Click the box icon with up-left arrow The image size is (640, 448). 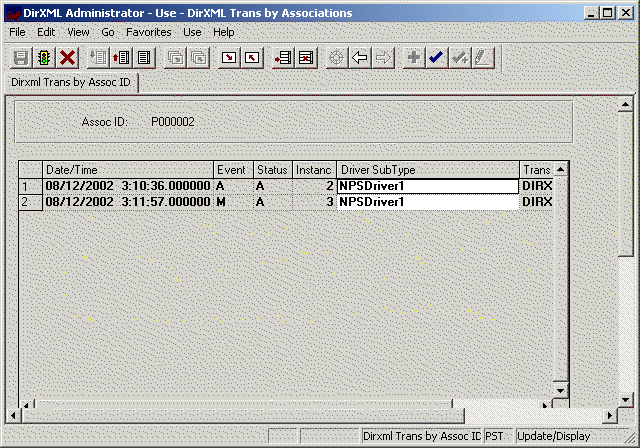[252, 58]
